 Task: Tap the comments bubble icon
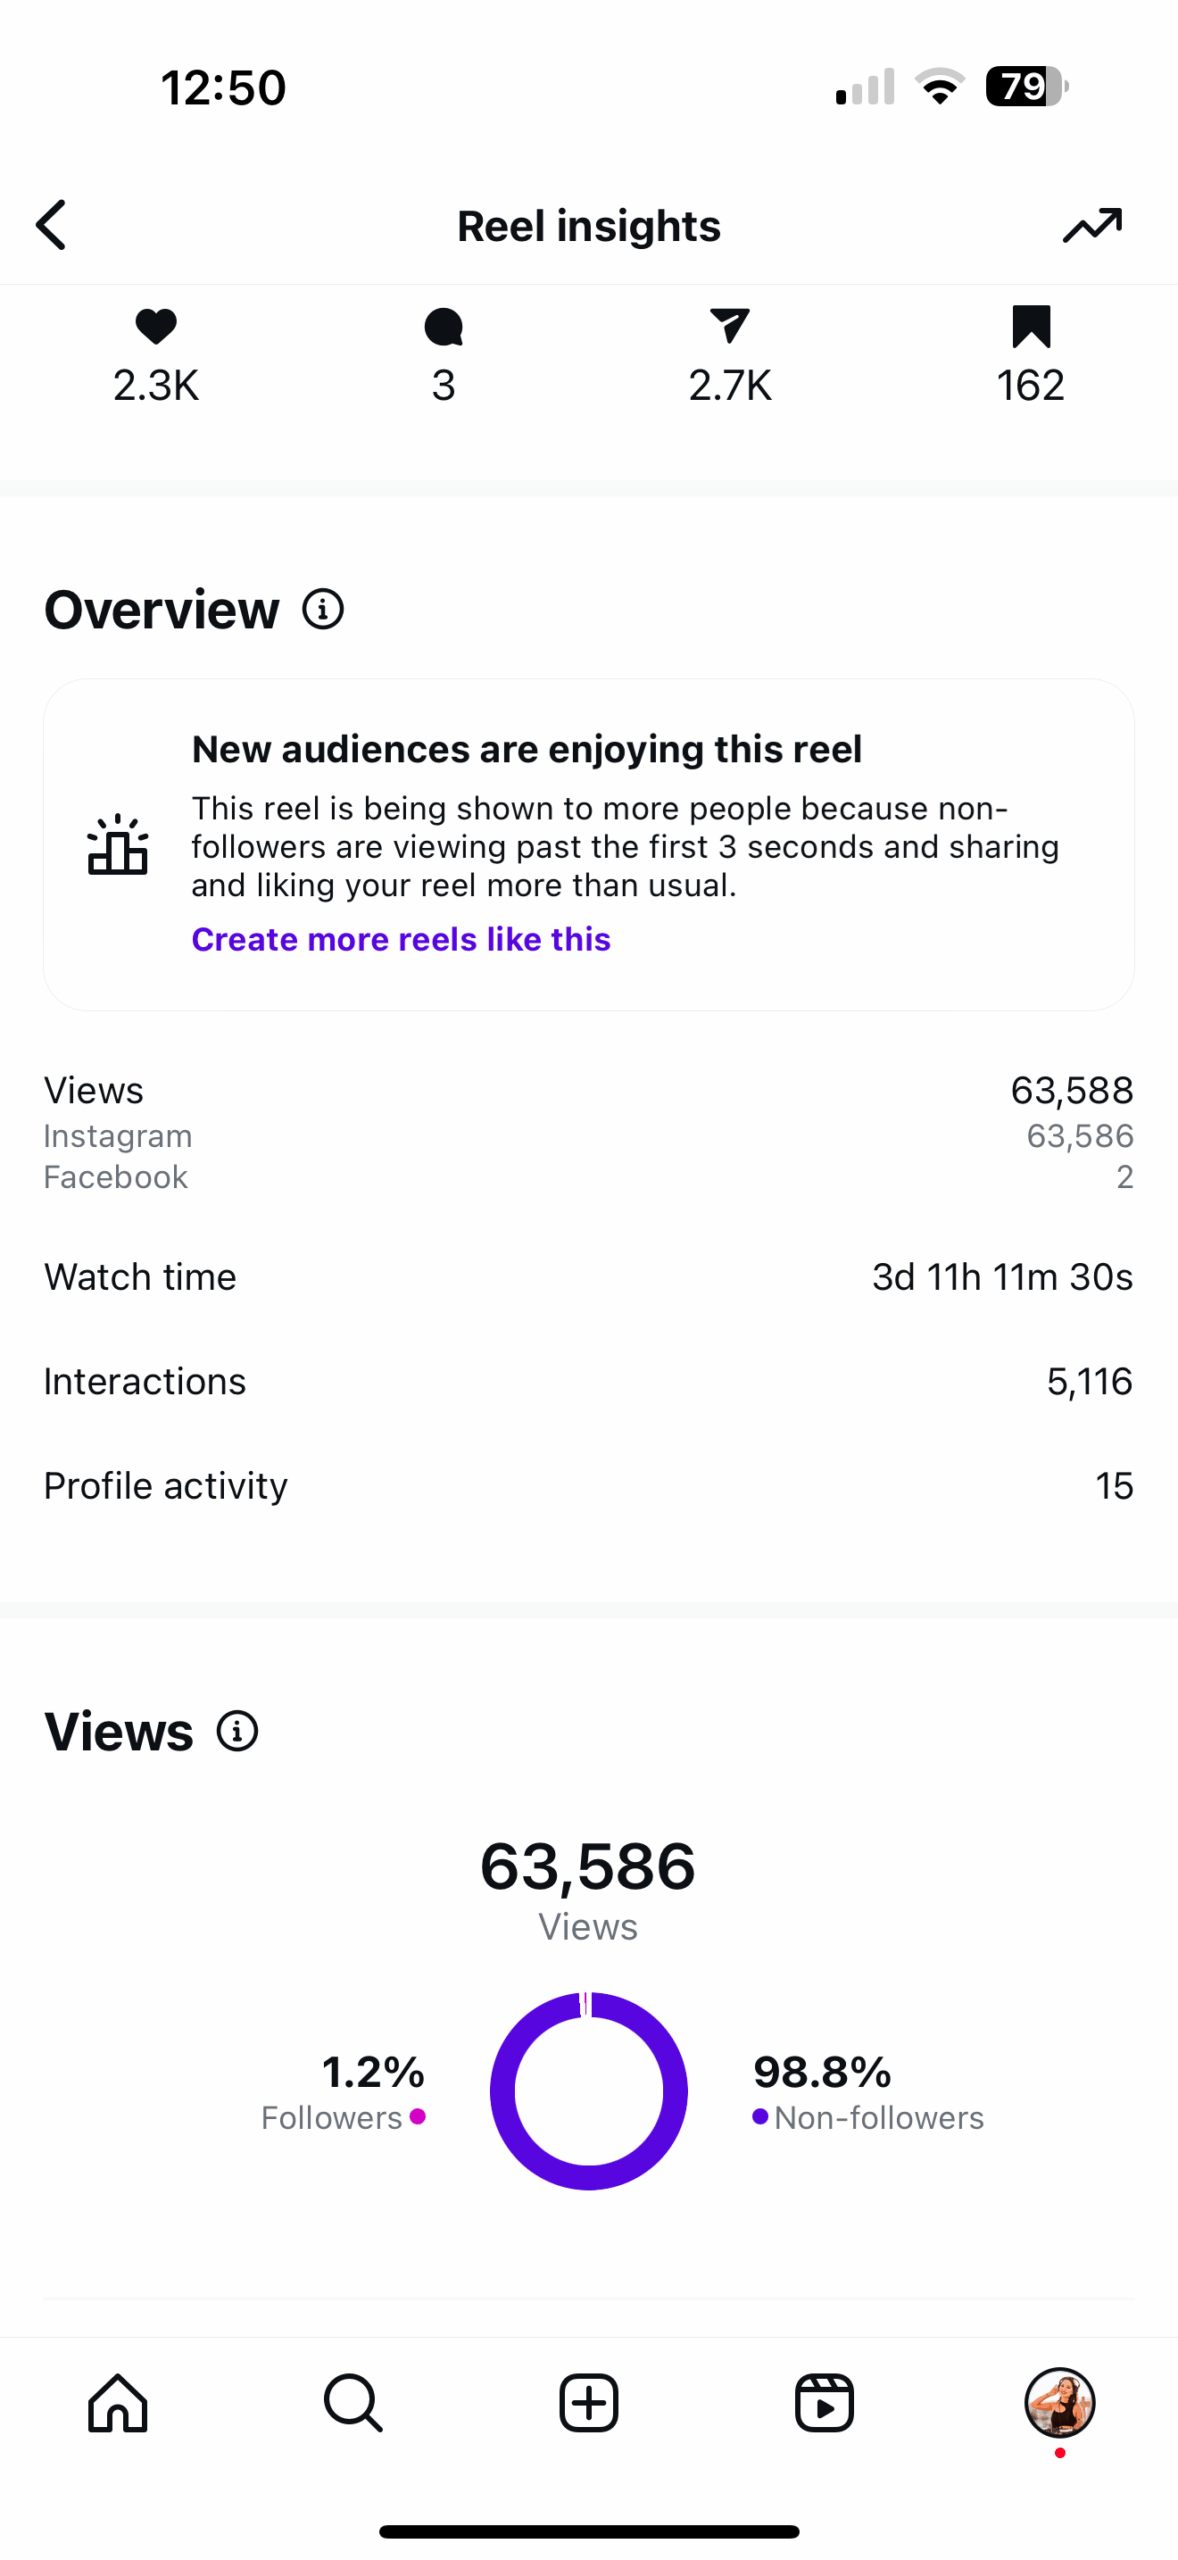[x=443, y=326]
